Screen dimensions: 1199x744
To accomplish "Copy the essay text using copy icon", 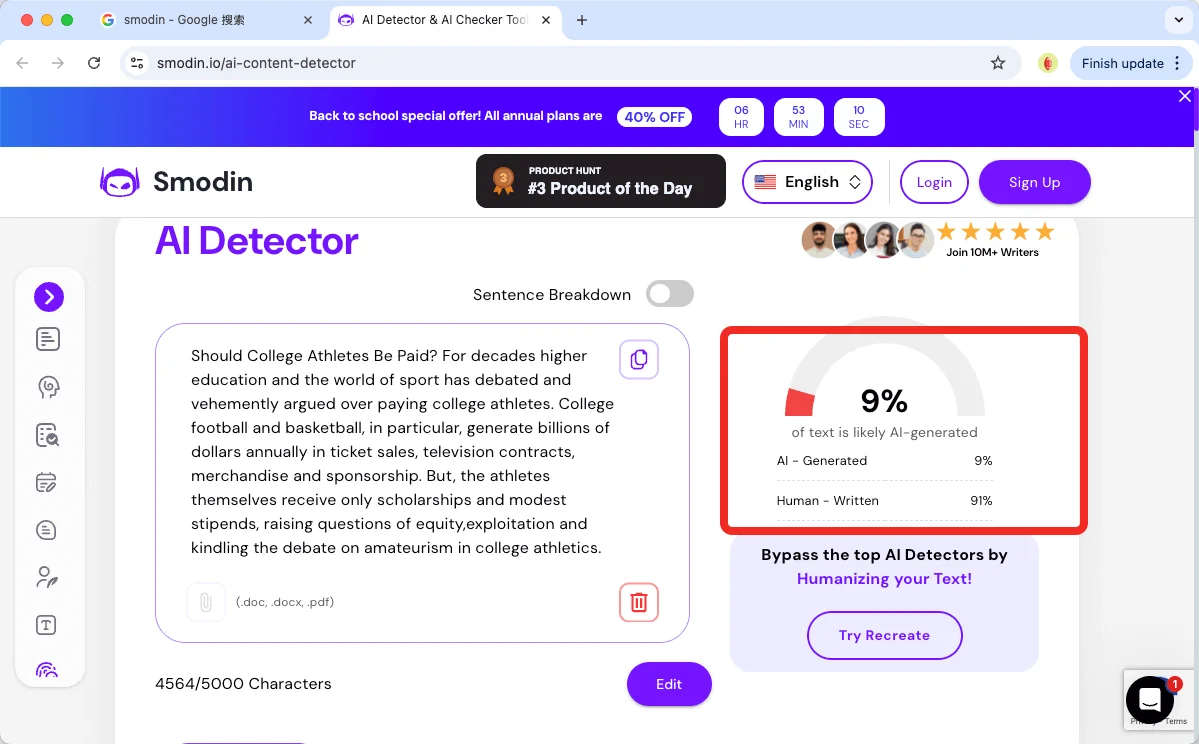I will click(x=639, y=359).
